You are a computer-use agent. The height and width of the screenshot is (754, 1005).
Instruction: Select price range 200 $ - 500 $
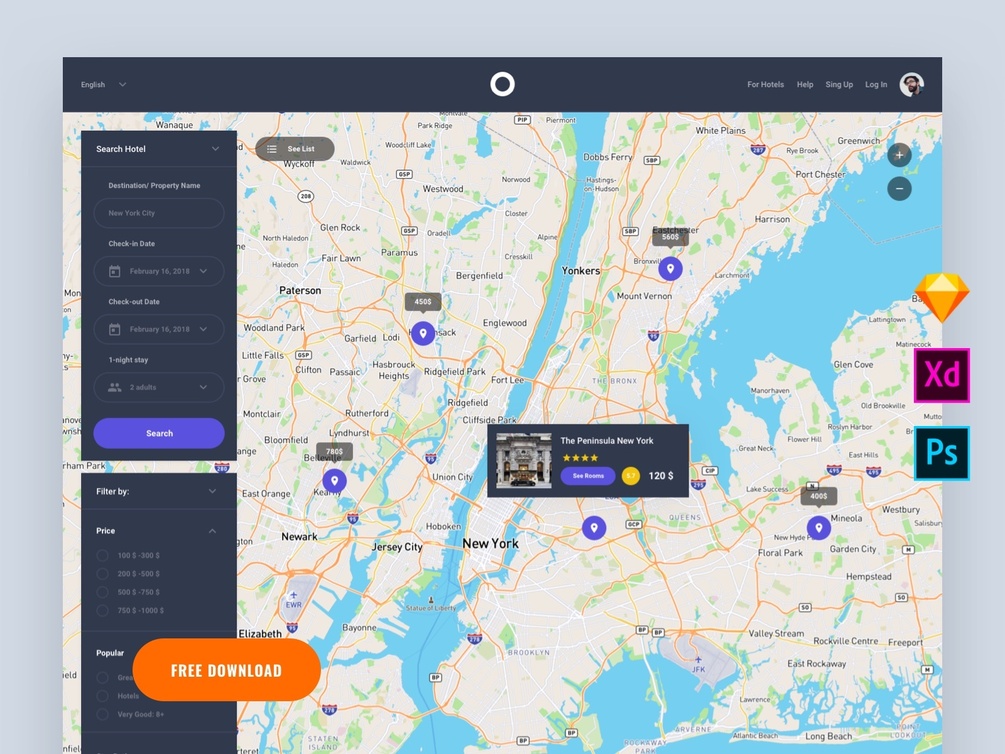[x=102, y=574]
